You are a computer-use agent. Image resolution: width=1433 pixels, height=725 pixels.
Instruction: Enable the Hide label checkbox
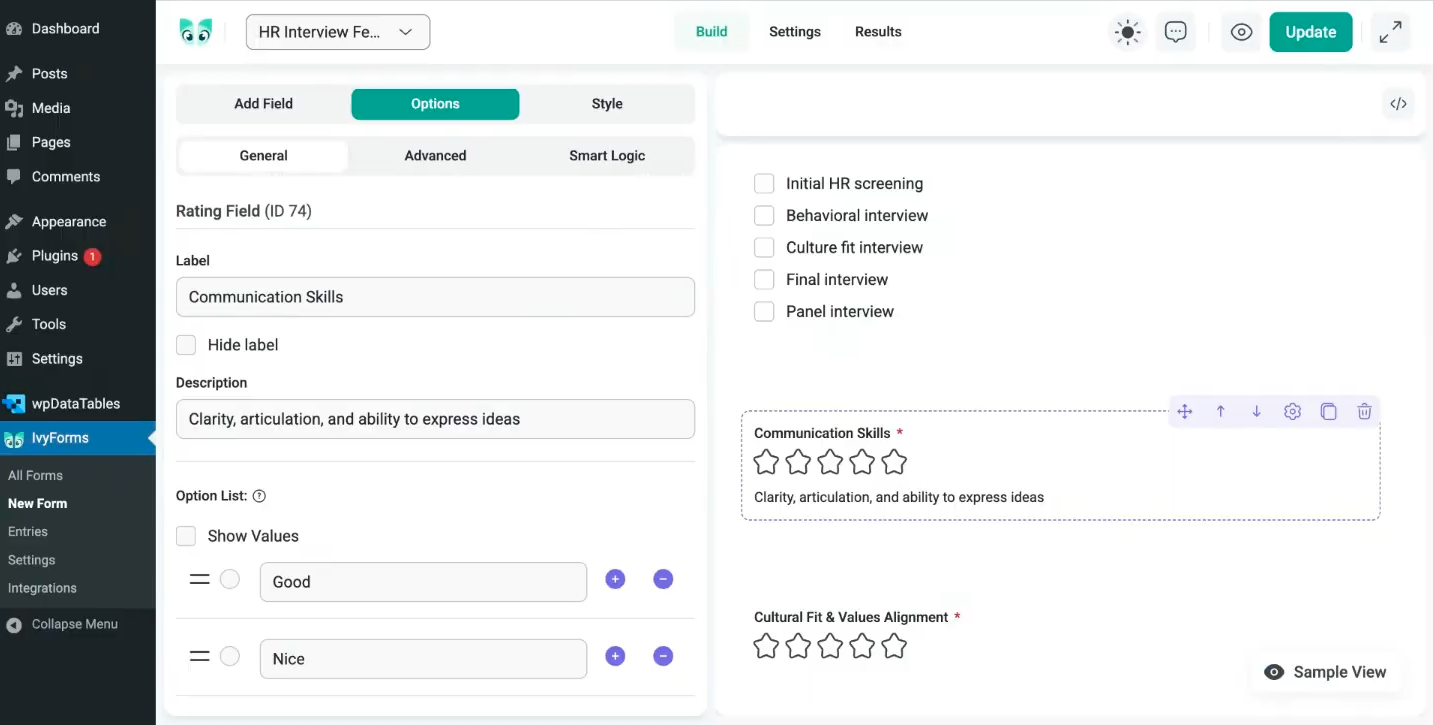pos(186,344)
